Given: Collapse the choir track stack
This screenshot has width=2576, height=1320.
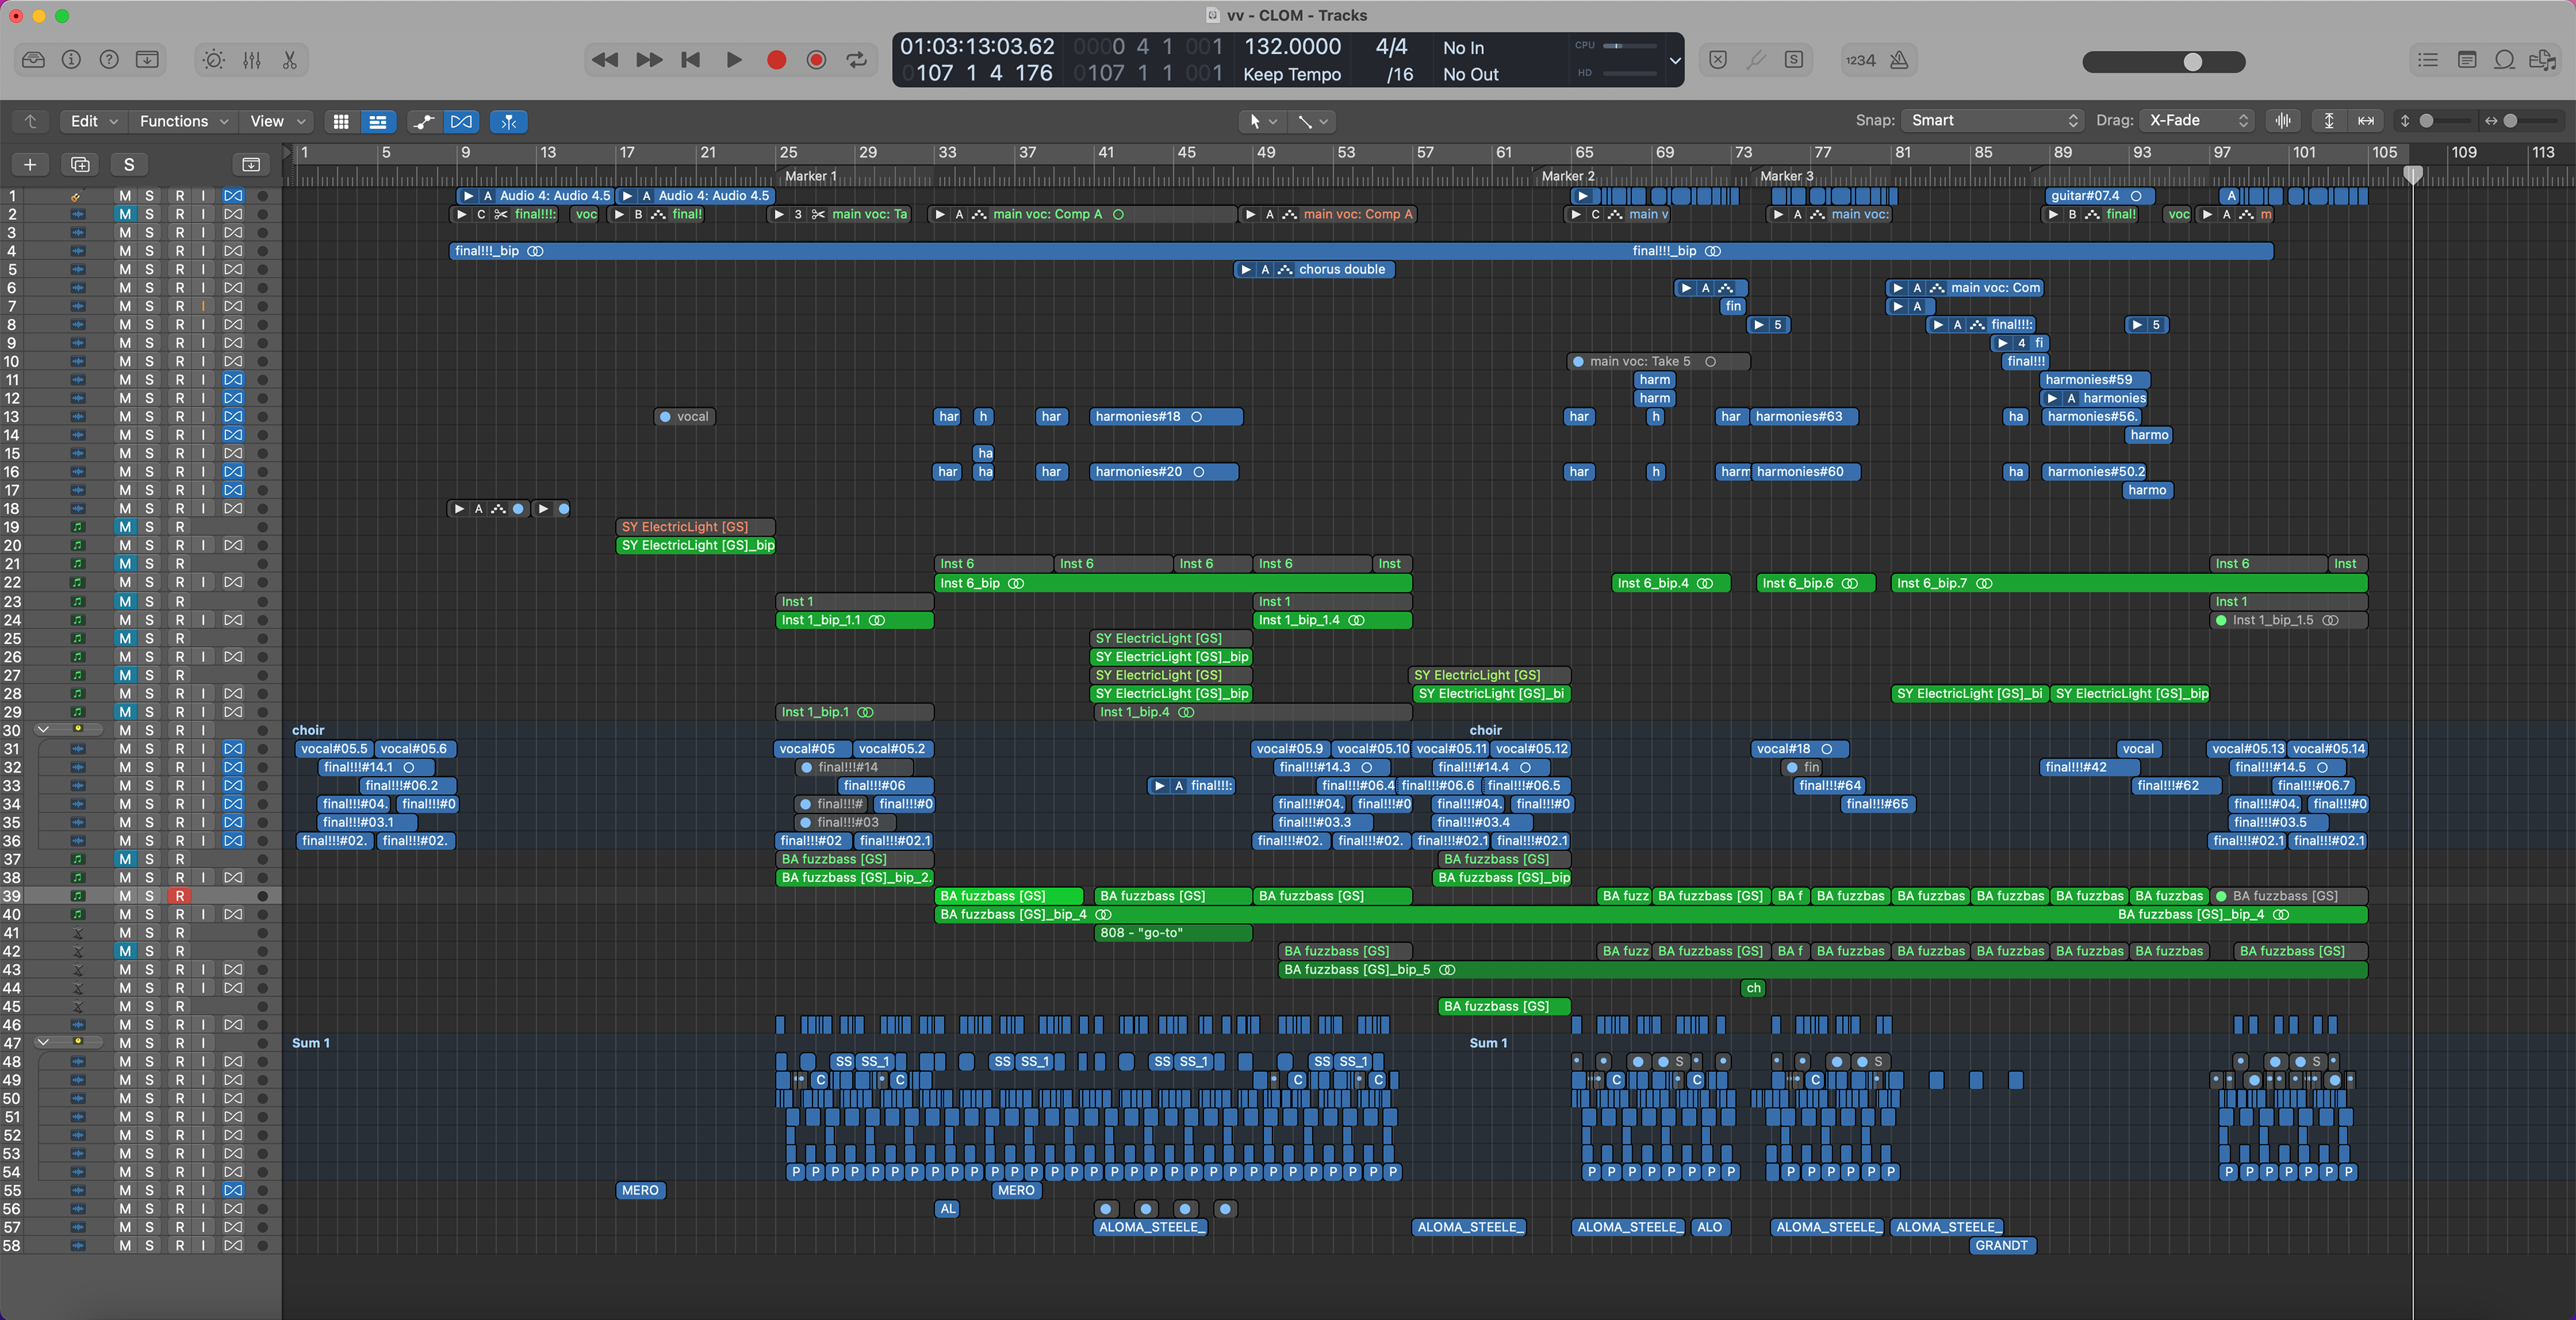Looking at the screenshot, I should (x=43, y=730).
